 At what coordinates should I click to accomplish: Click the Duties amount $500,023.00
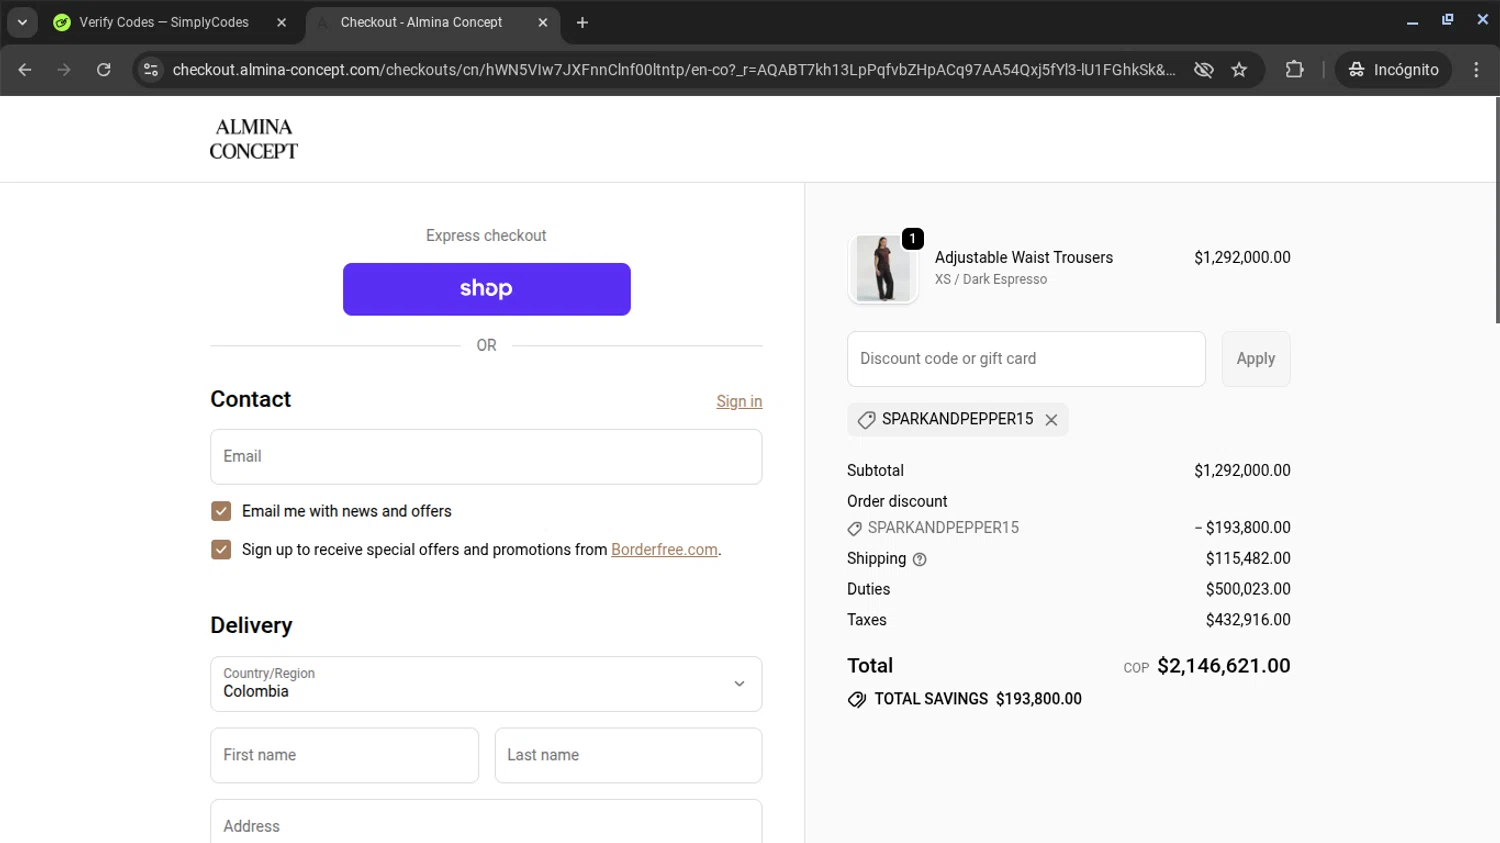1248,589
